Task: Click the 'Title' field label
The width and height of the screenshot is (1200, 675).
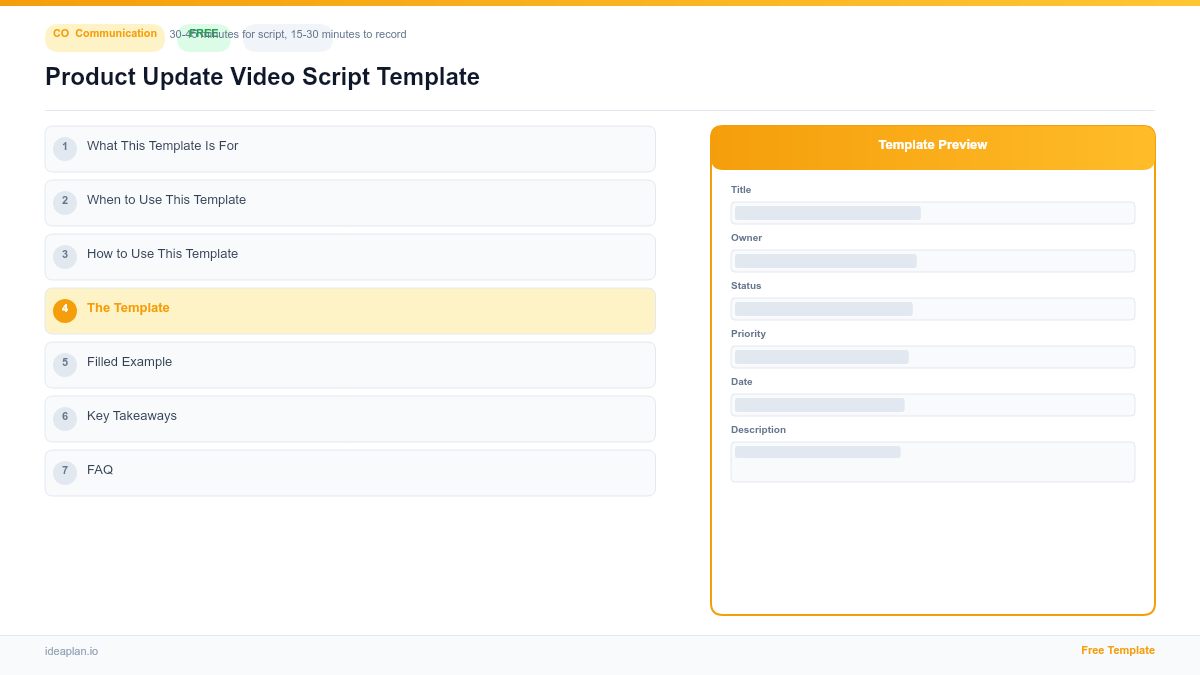Action: click(x=741, y=190)
